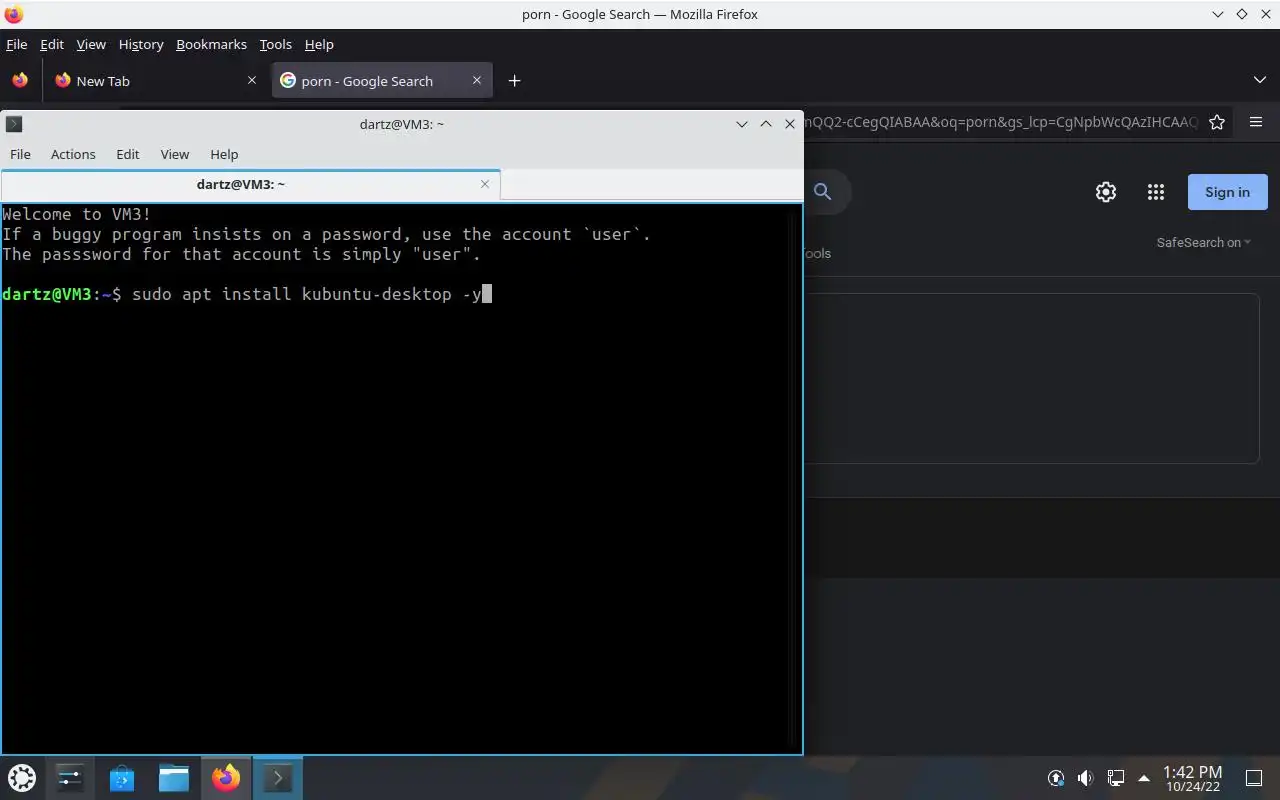
Task: Launch Discover software center from taskbar
Action: point(122,777)
